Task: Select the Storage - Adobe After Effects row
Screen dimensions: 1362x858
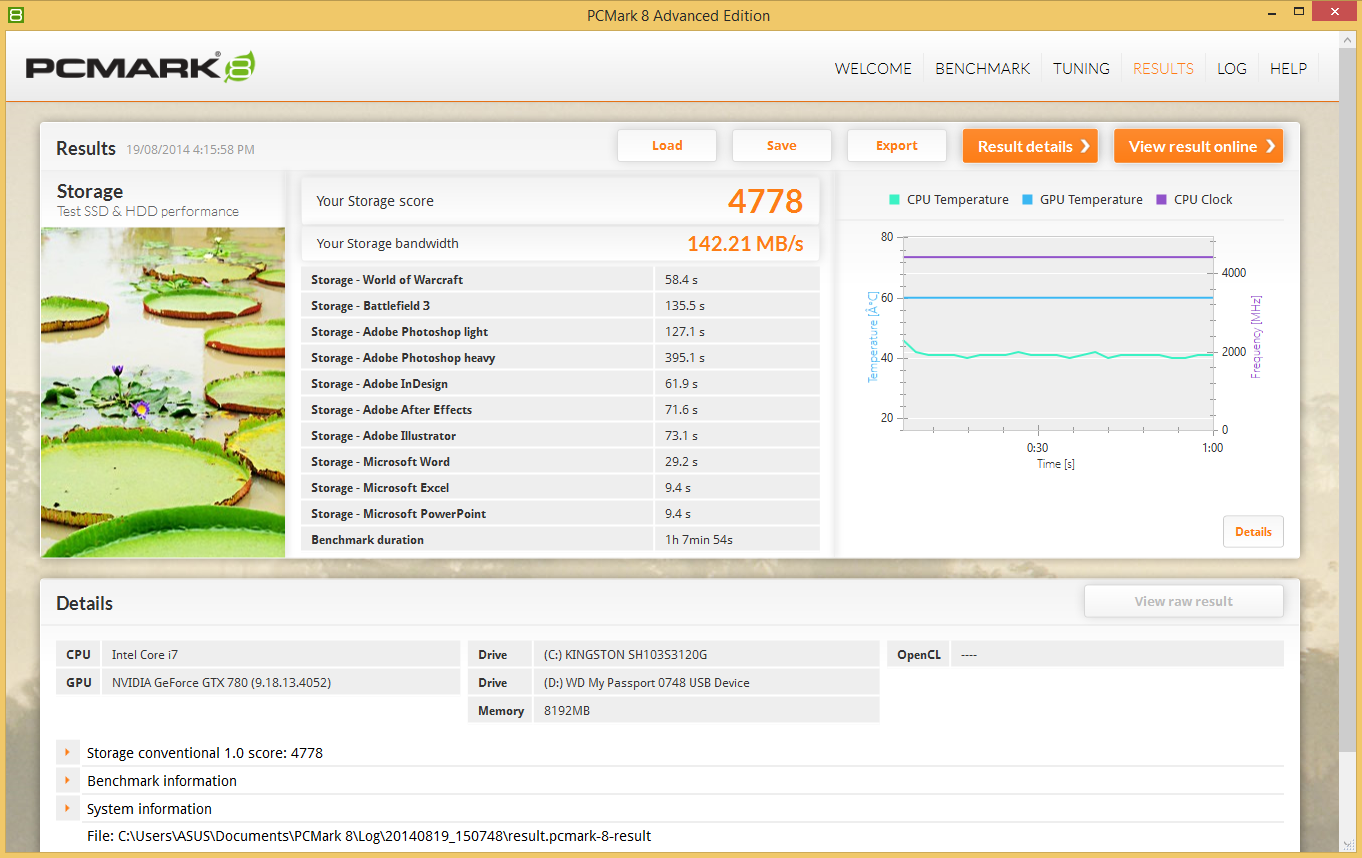Action: (x=560, y=410)
